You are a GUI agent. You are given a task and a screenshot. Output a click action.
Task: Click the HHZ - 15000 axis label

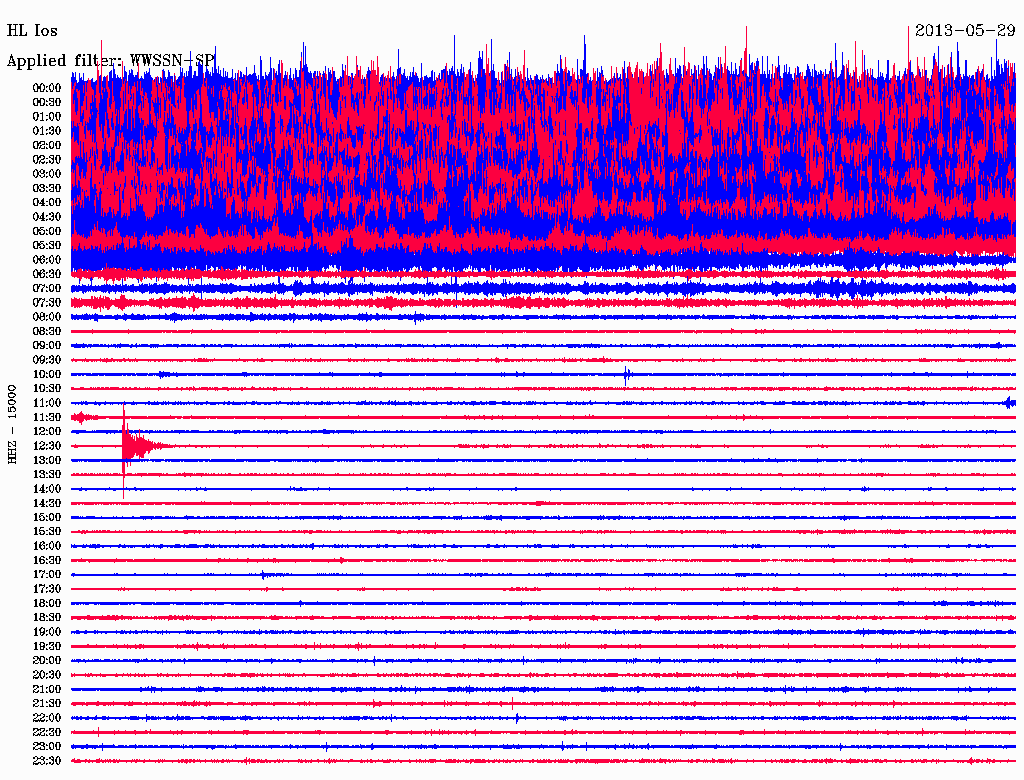point(12,424)
